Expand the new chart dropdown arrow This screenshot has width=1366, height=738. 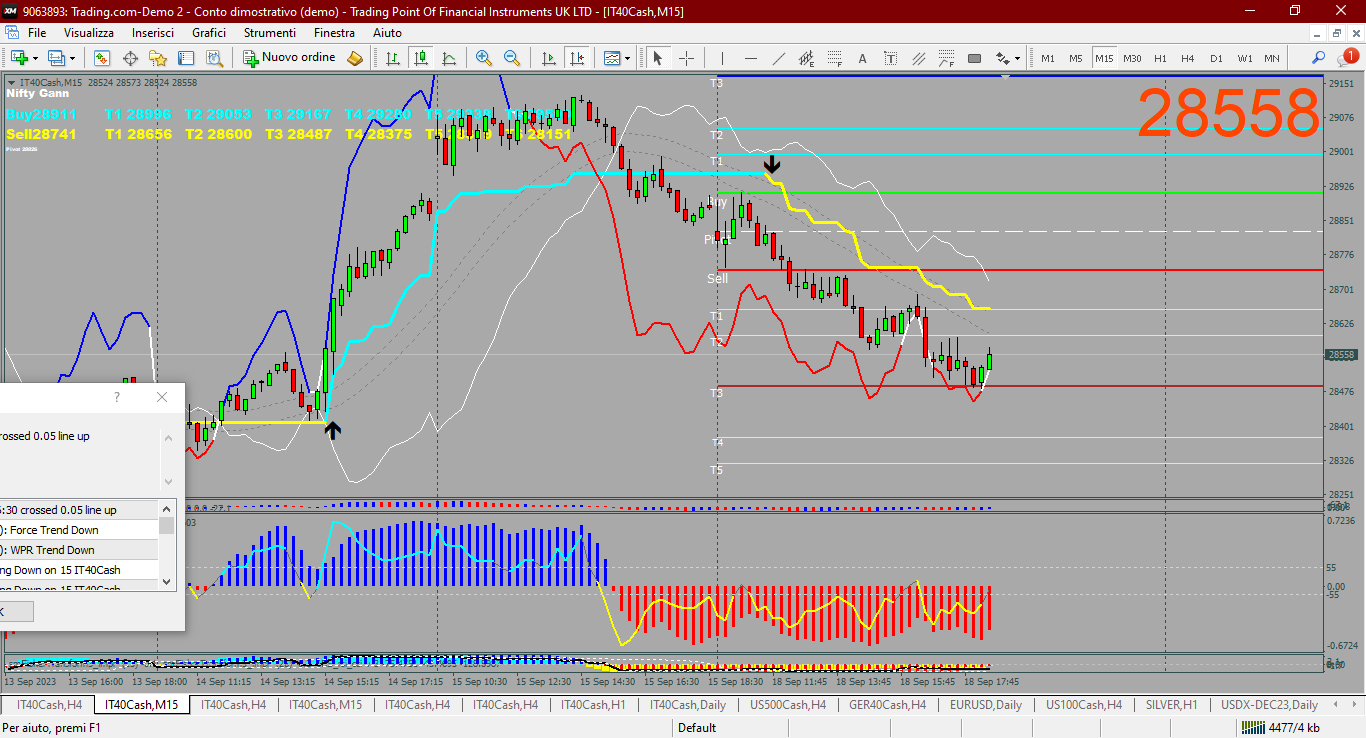click(34, 58)
